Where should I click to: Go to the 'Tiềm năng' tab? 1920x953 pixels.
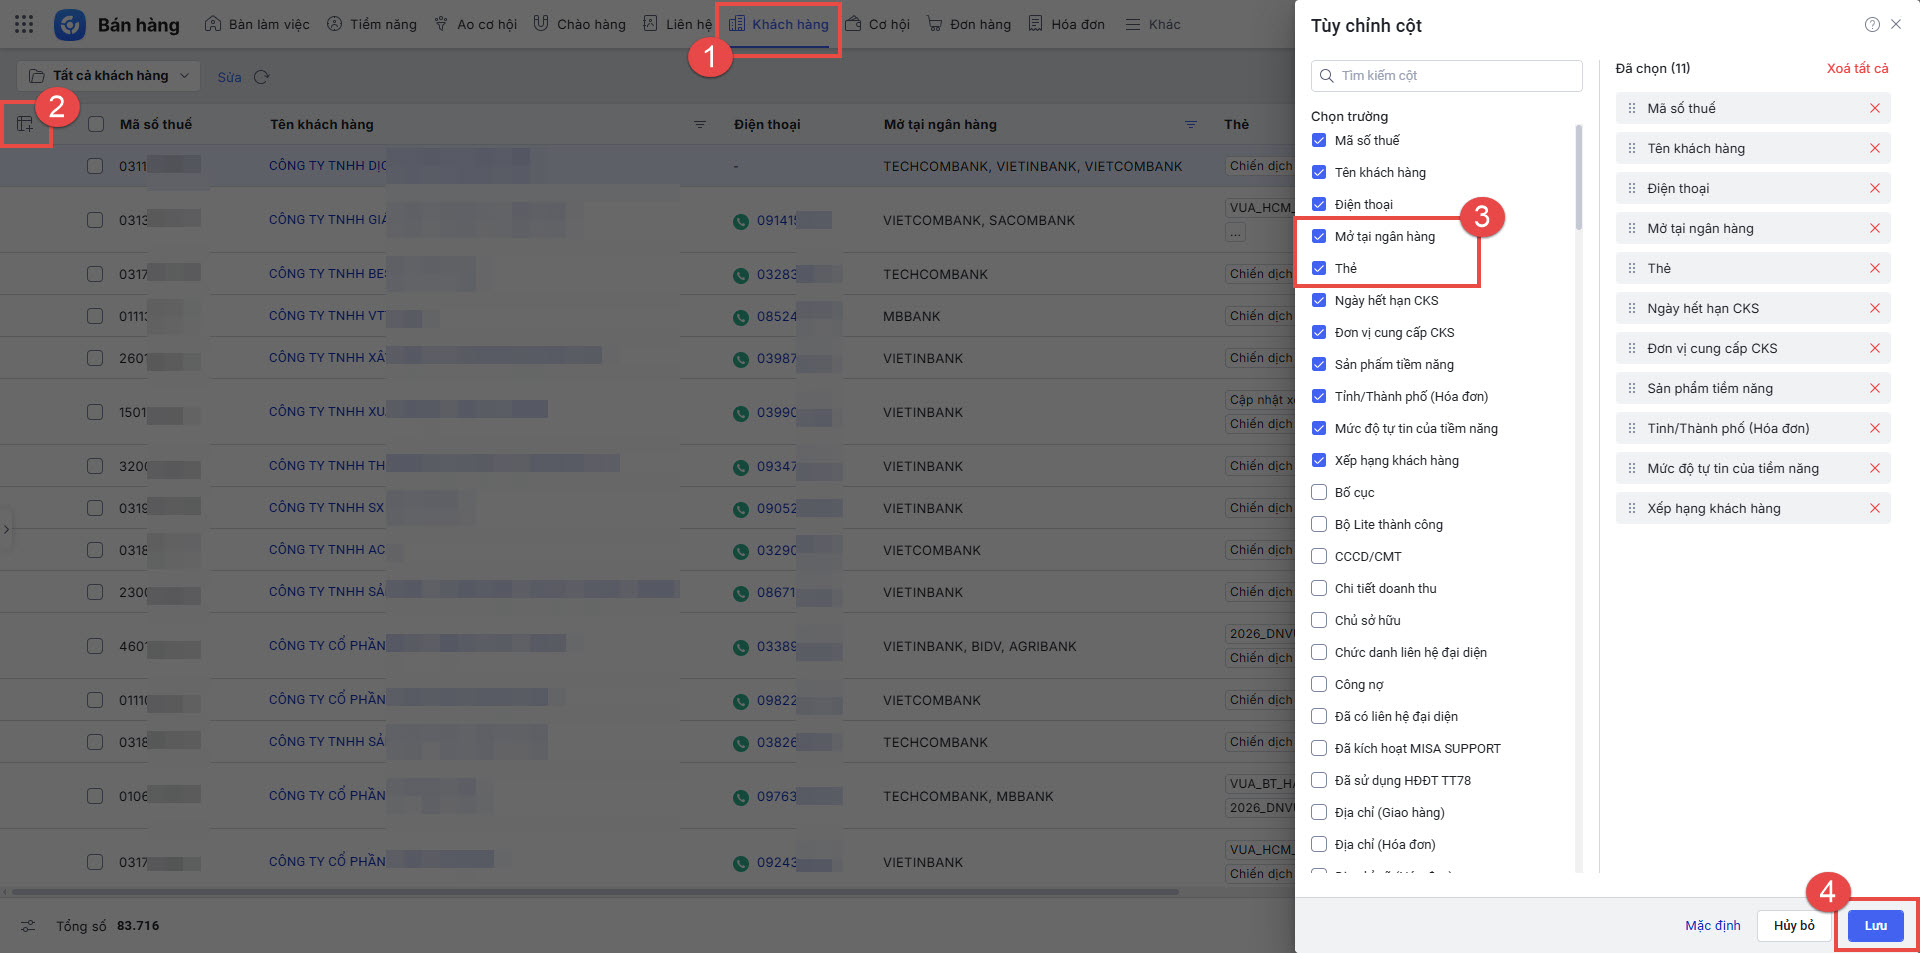coord(372,24)
